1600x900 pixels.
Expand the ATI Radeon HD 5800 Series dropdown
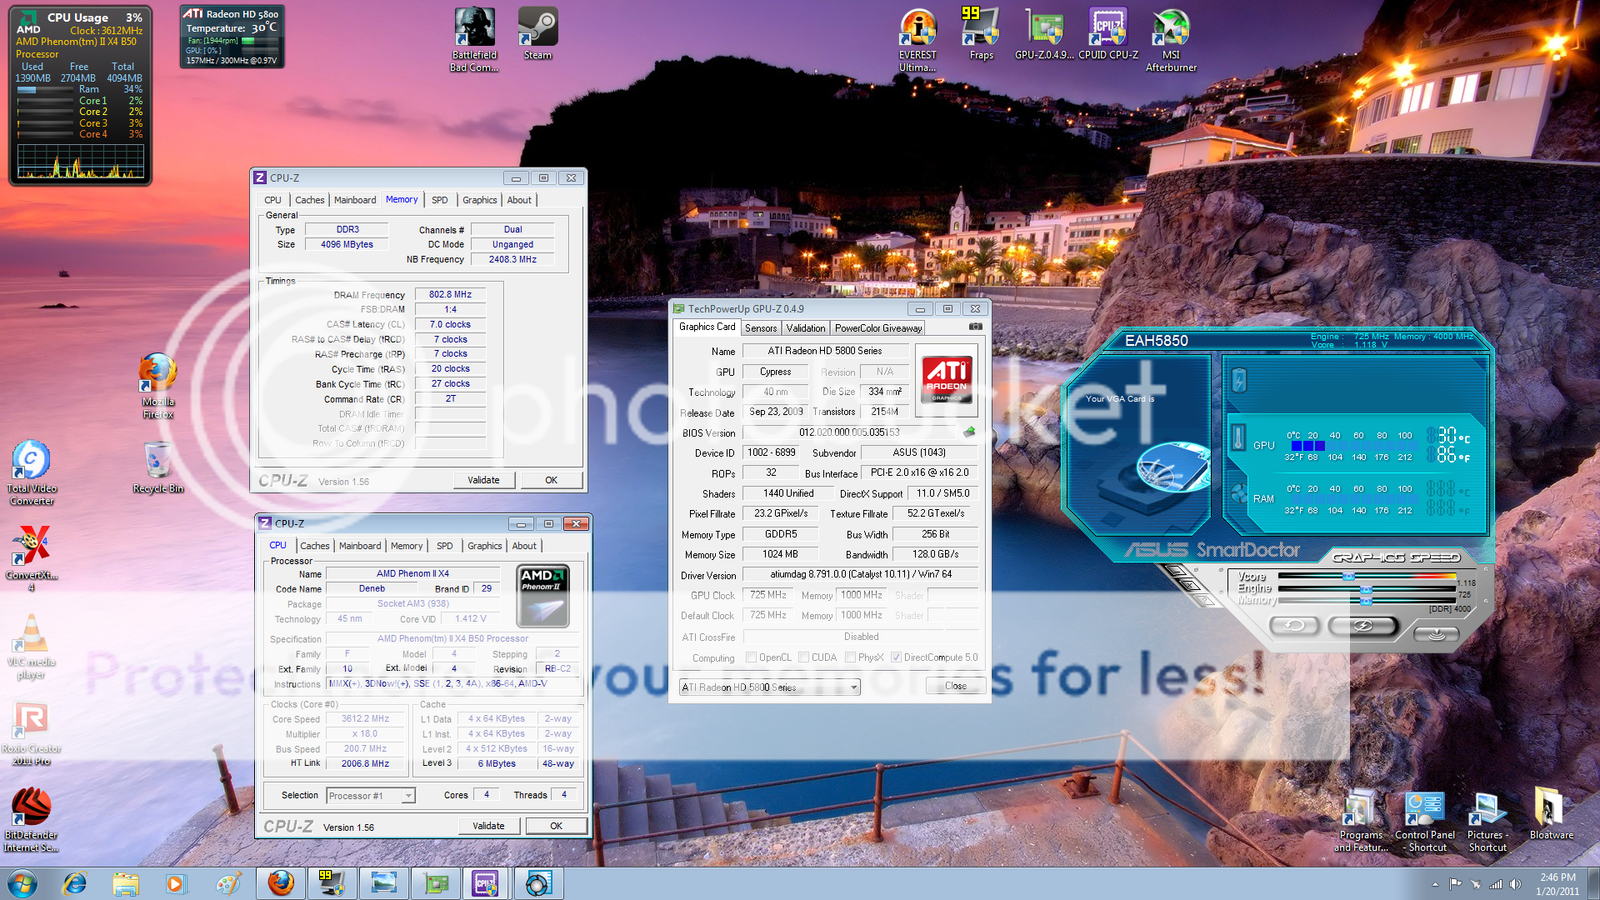[853, 688]
